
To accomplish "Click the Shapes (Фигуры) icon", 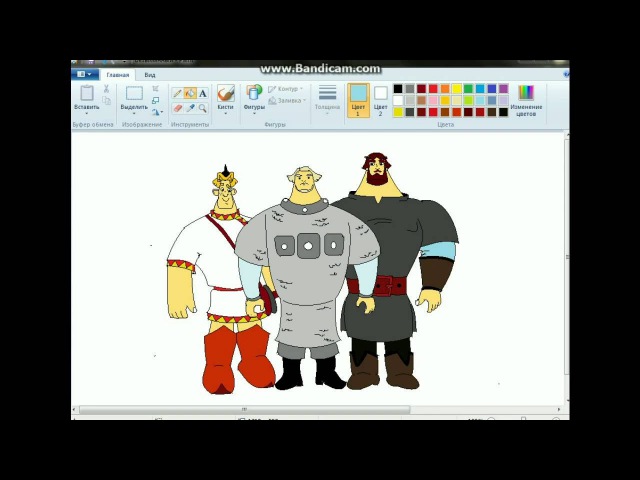I will click(x=254, y=93).
